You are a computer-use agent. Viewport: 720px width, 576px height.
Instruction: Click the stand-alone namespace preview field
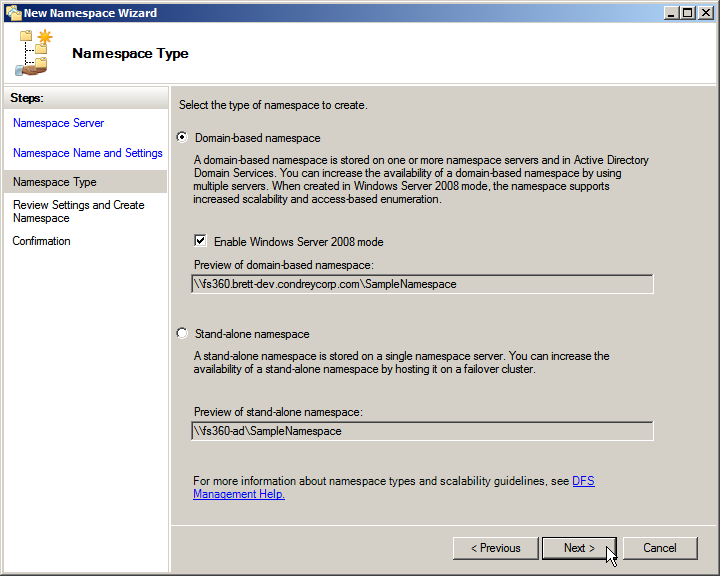422,431
